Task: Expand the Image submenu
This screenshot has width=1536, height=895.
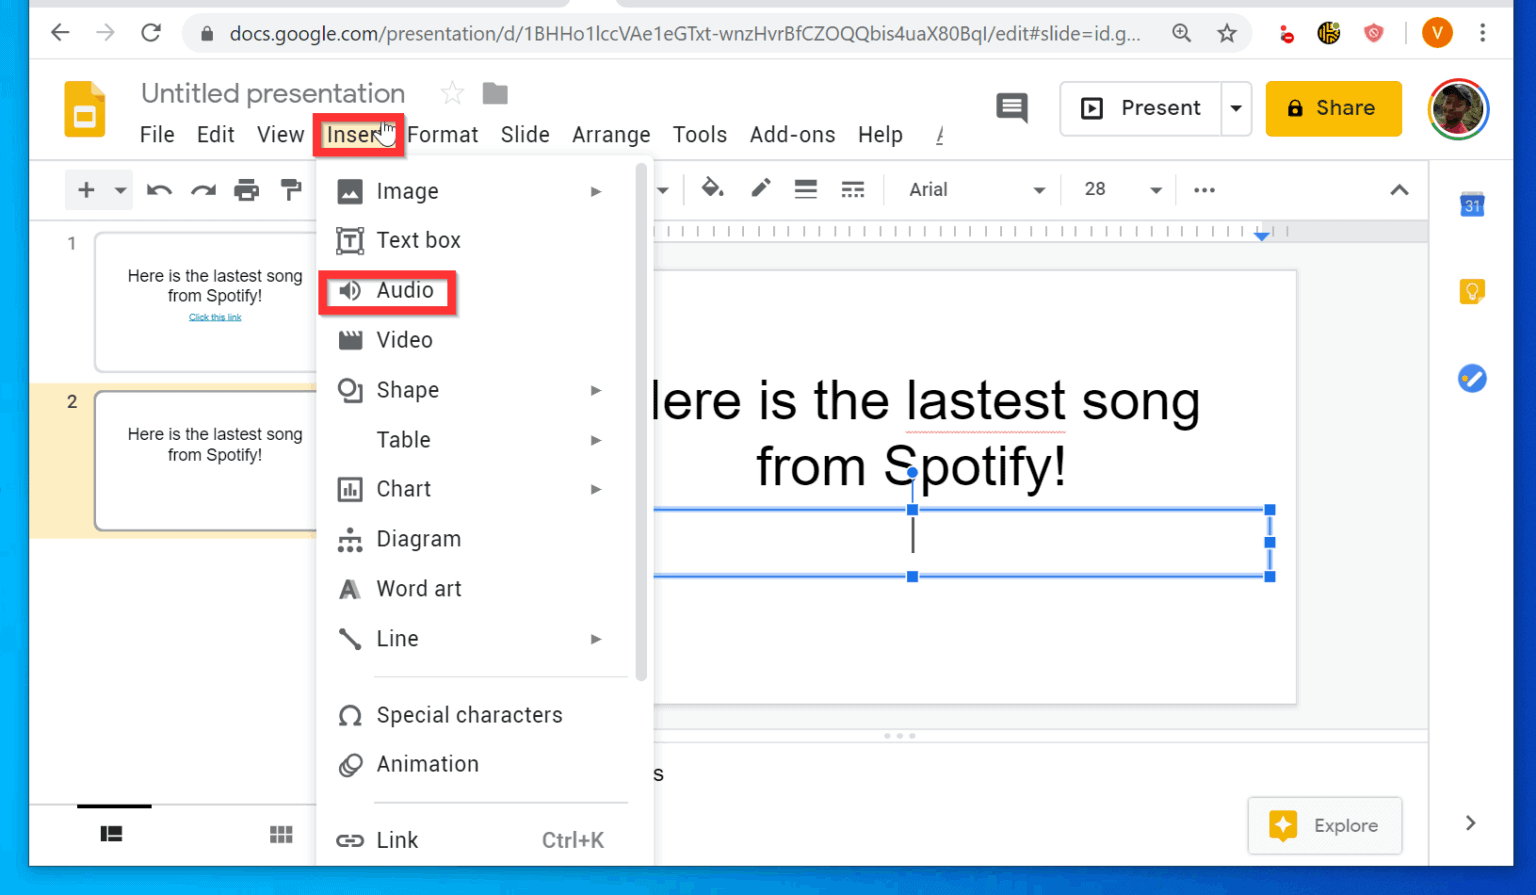Action: [596, 191]
